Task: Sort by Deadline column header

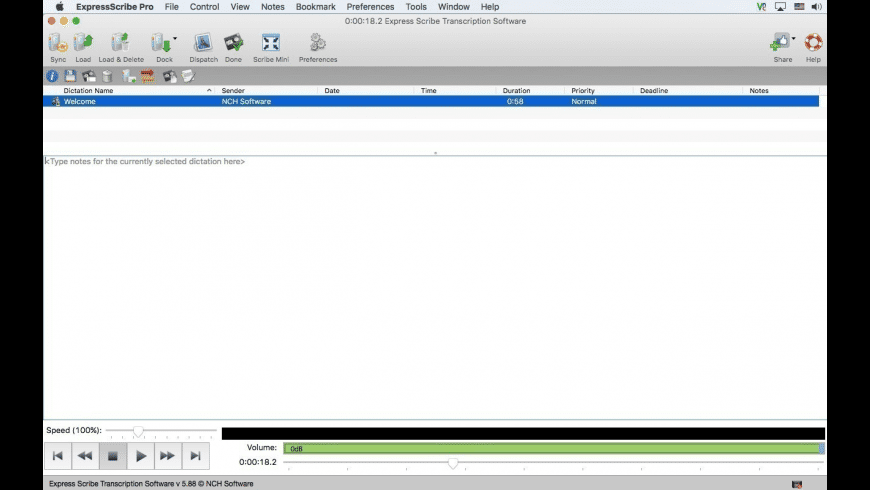Action: (x=654, y=90)
